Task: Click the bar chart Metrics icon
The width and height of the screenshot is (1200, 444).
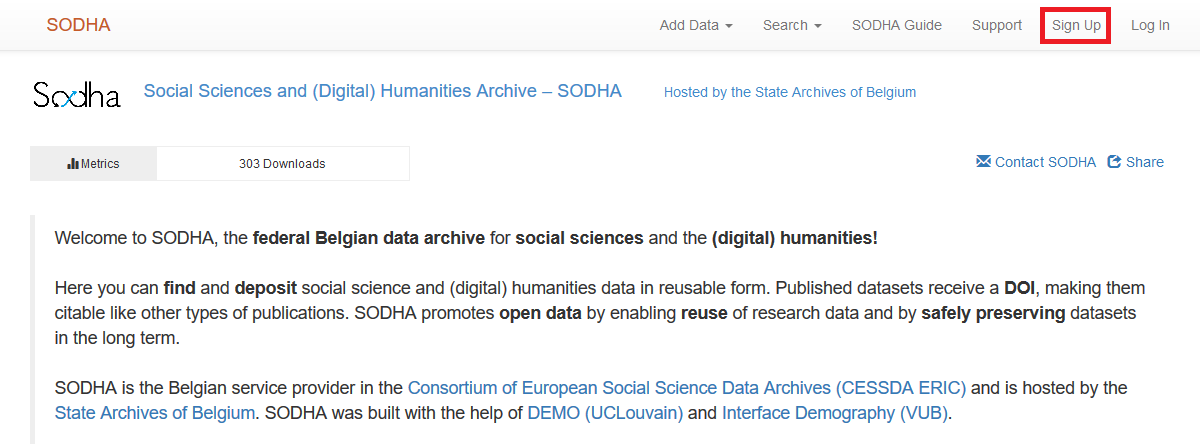Action: point(73,164)
